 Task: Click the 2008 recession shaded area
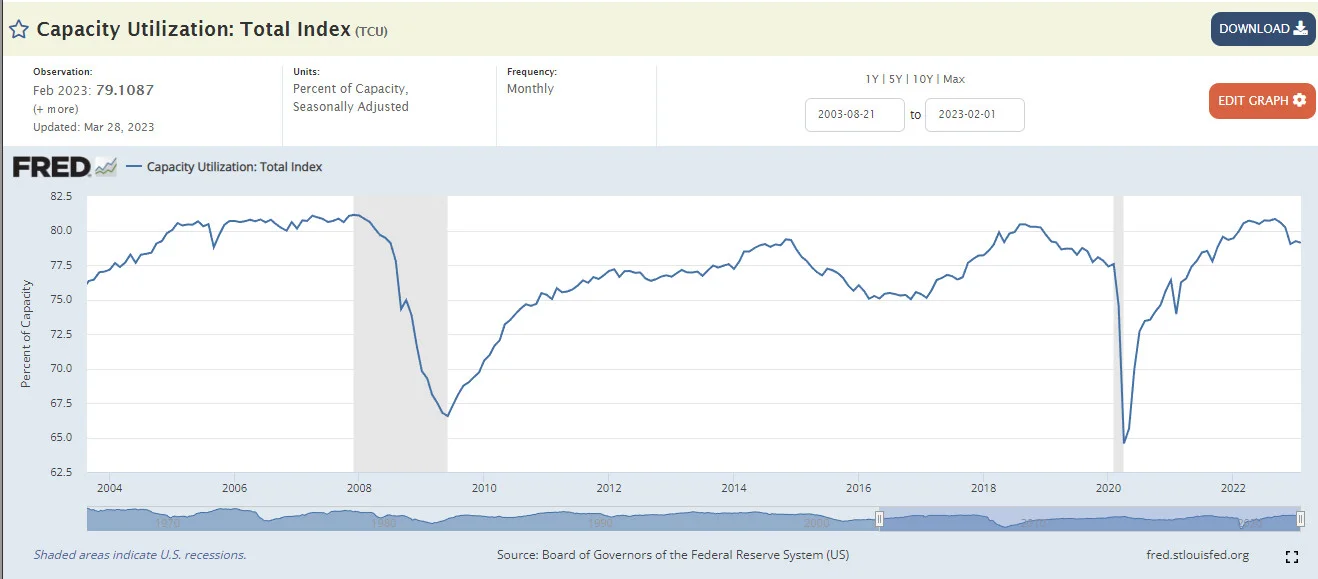tap(400, 334)
